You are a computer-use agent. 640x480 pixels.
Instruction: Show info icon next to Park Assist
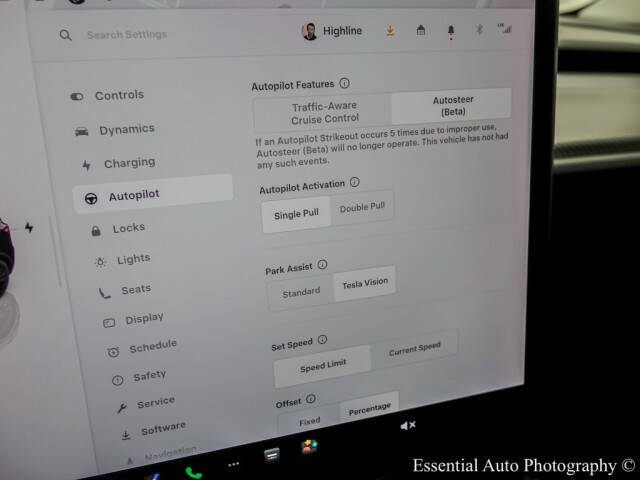pyautogui.click(x=322, y=266)
